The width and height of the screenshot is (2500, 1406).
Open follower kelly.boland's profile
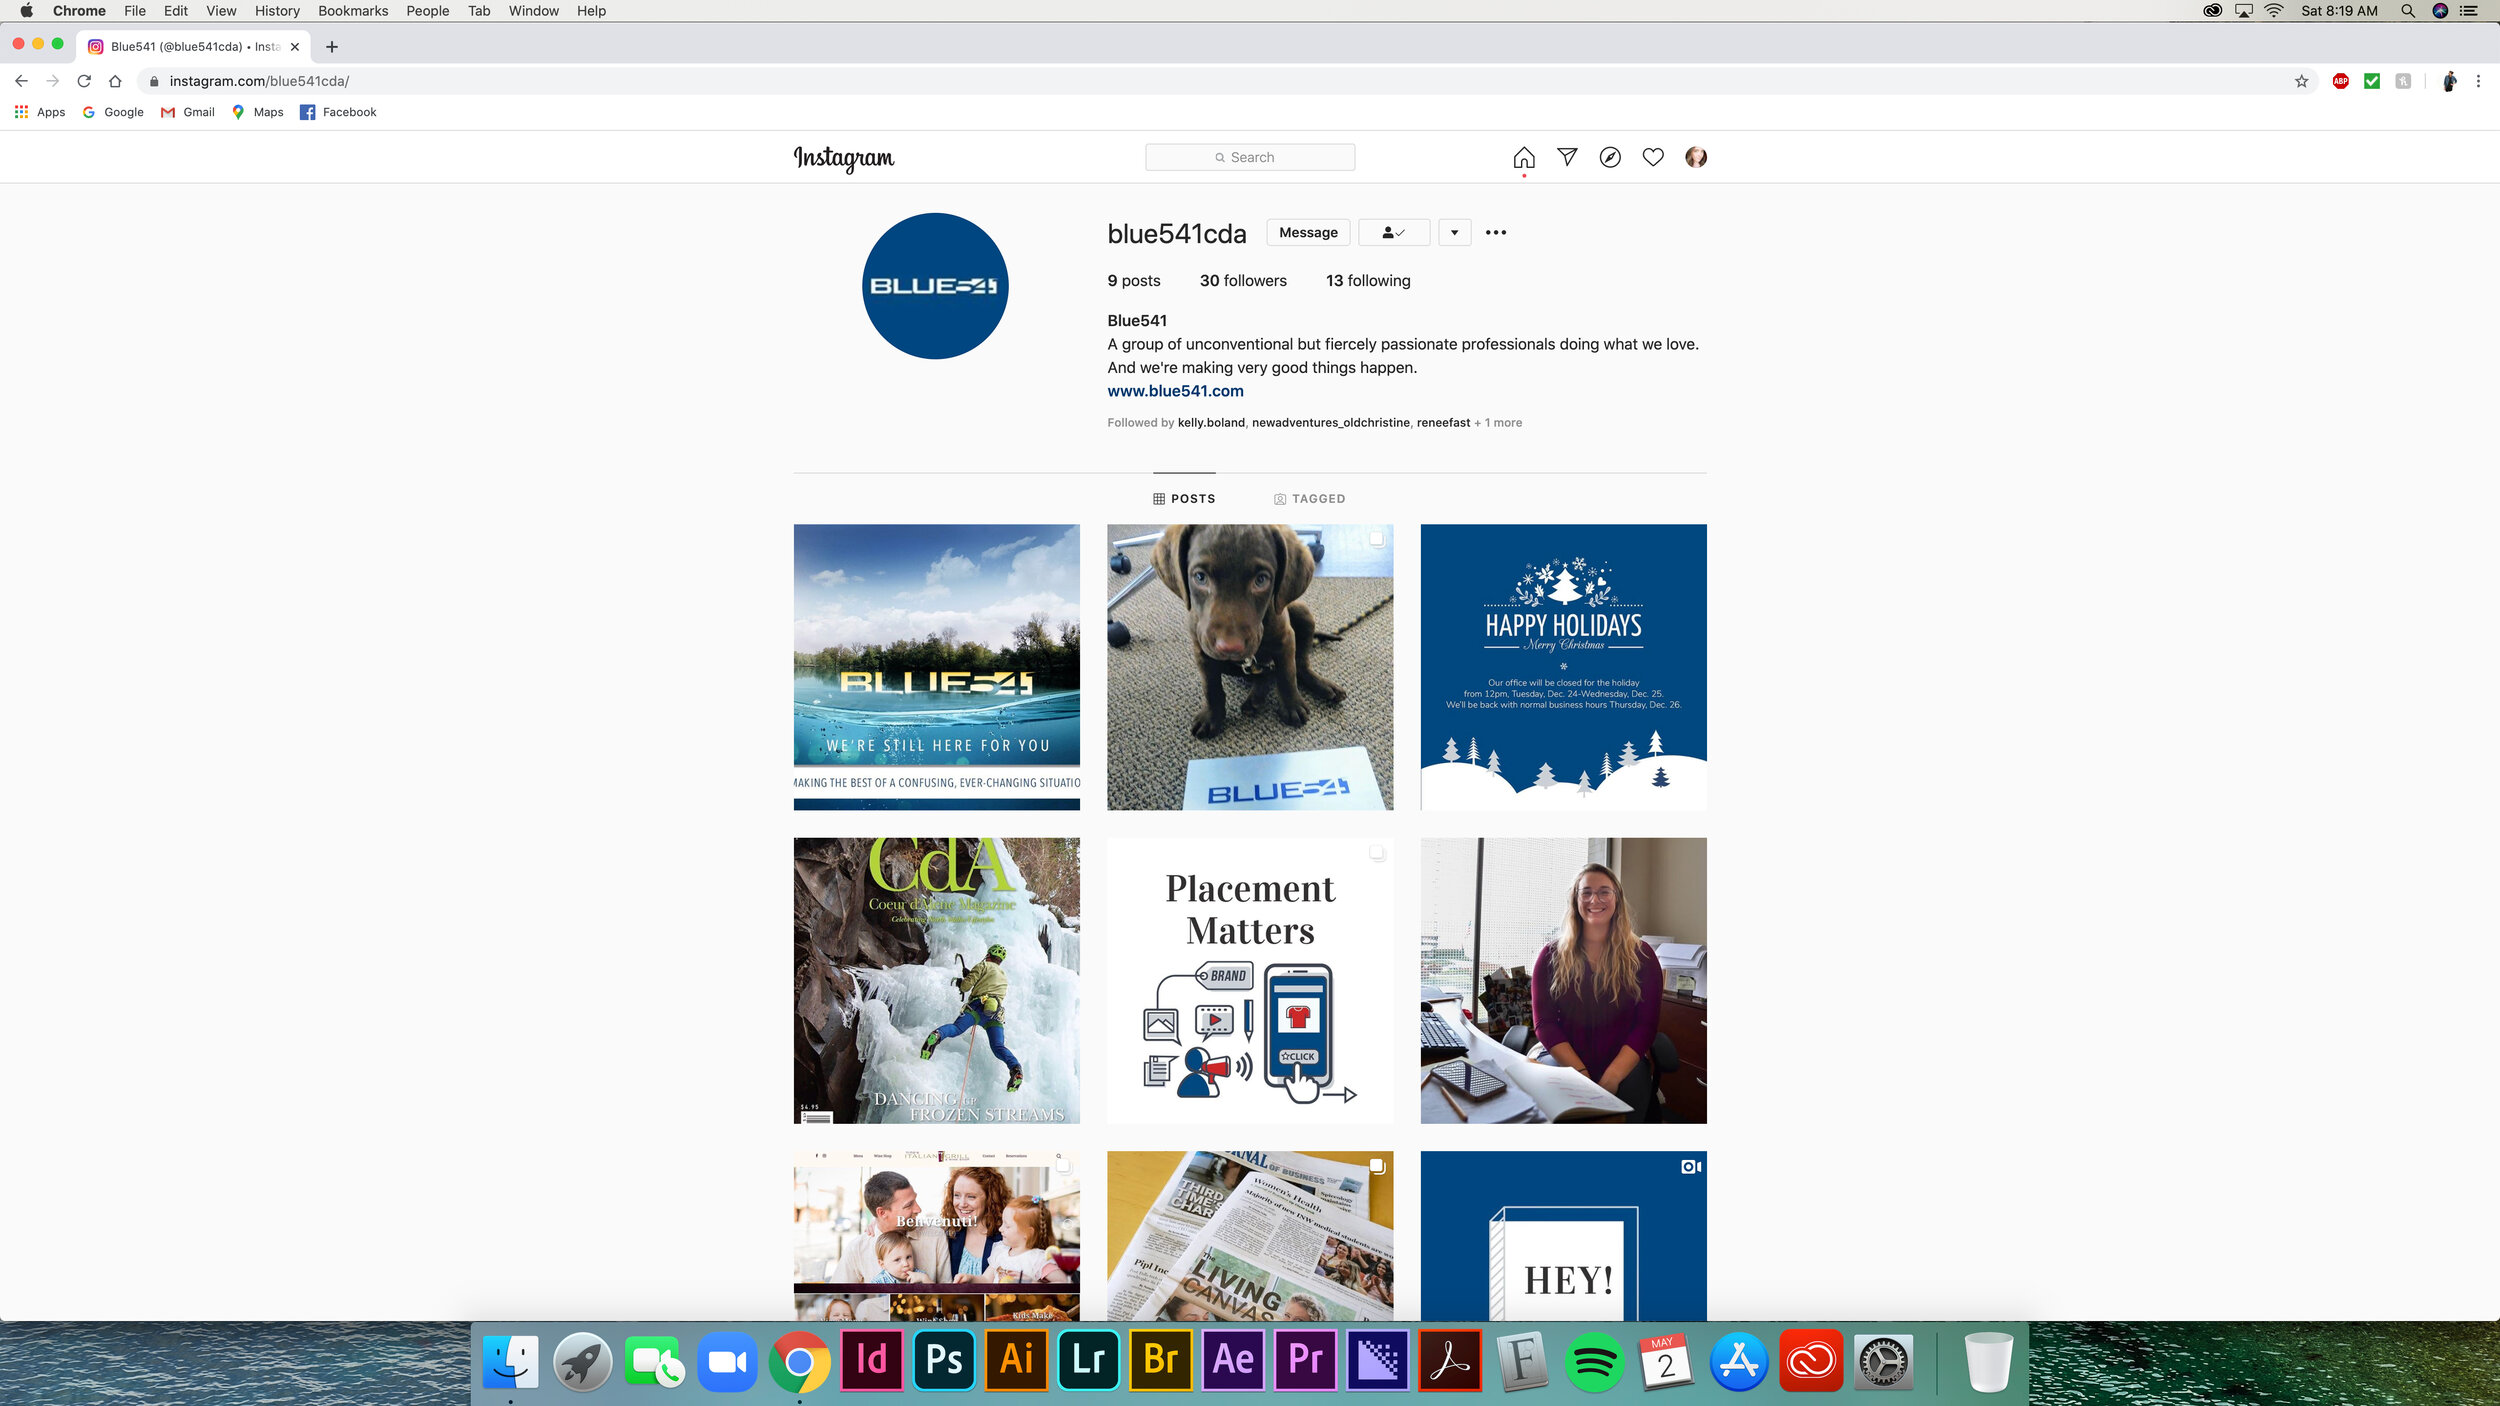[x=1211, y=423]
